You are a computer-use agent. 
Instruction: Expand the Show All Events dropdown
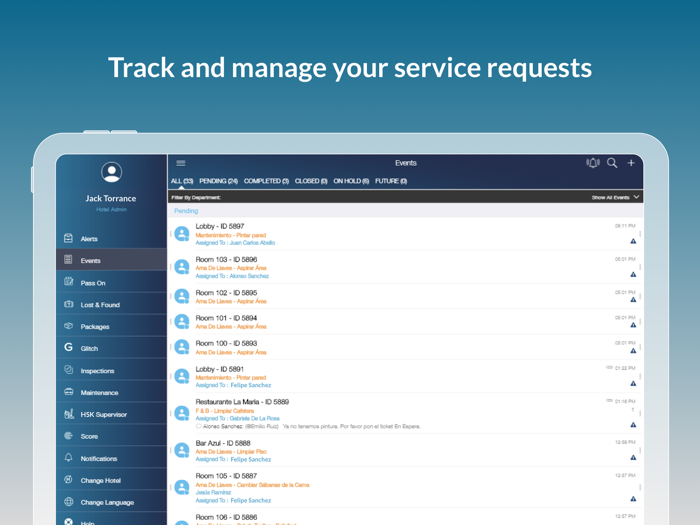[x=615, y=197]
